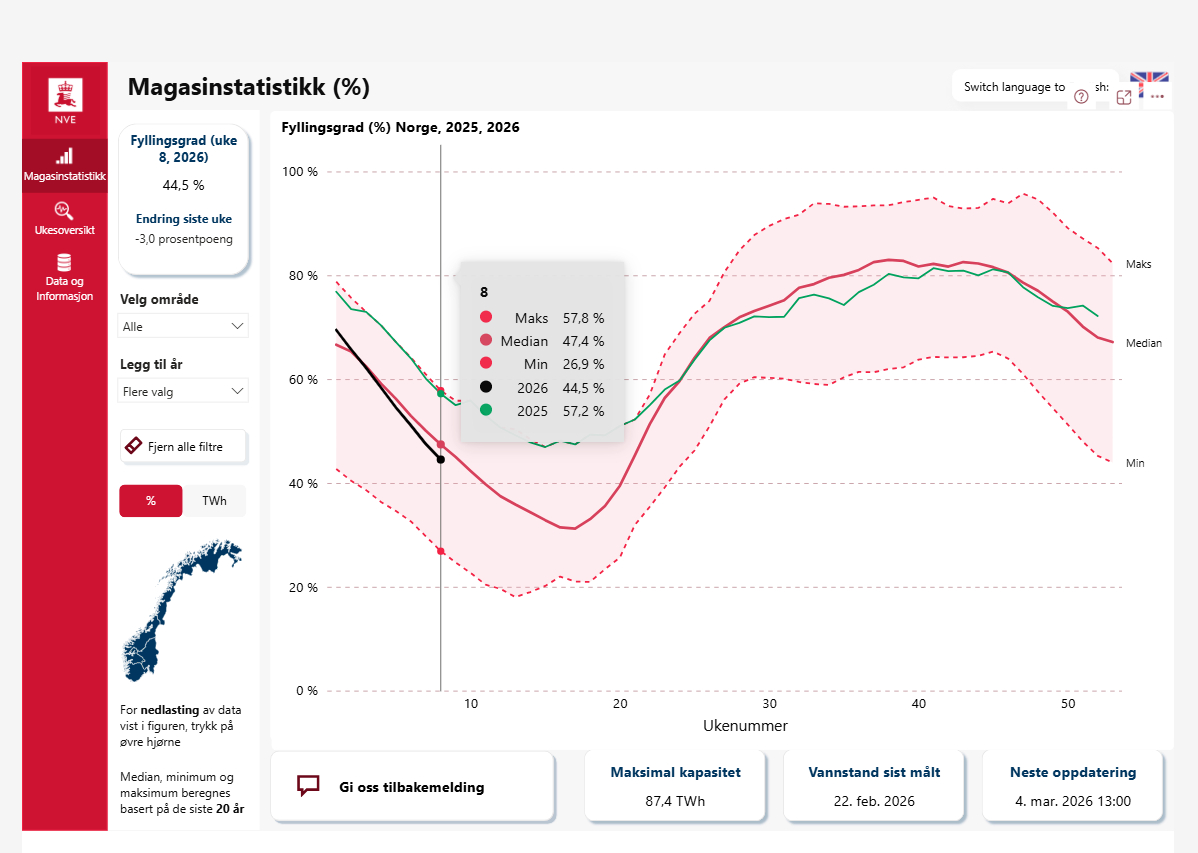The image size is (1198, 853).
Task: Click the Switch language to English label
Action: 1014,87
